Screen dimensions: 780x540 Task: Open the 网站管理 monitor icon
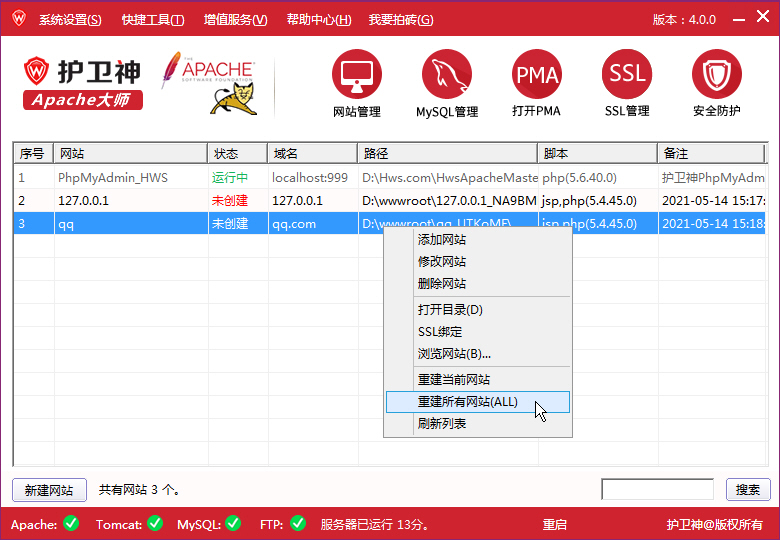[x=356, y=75]
